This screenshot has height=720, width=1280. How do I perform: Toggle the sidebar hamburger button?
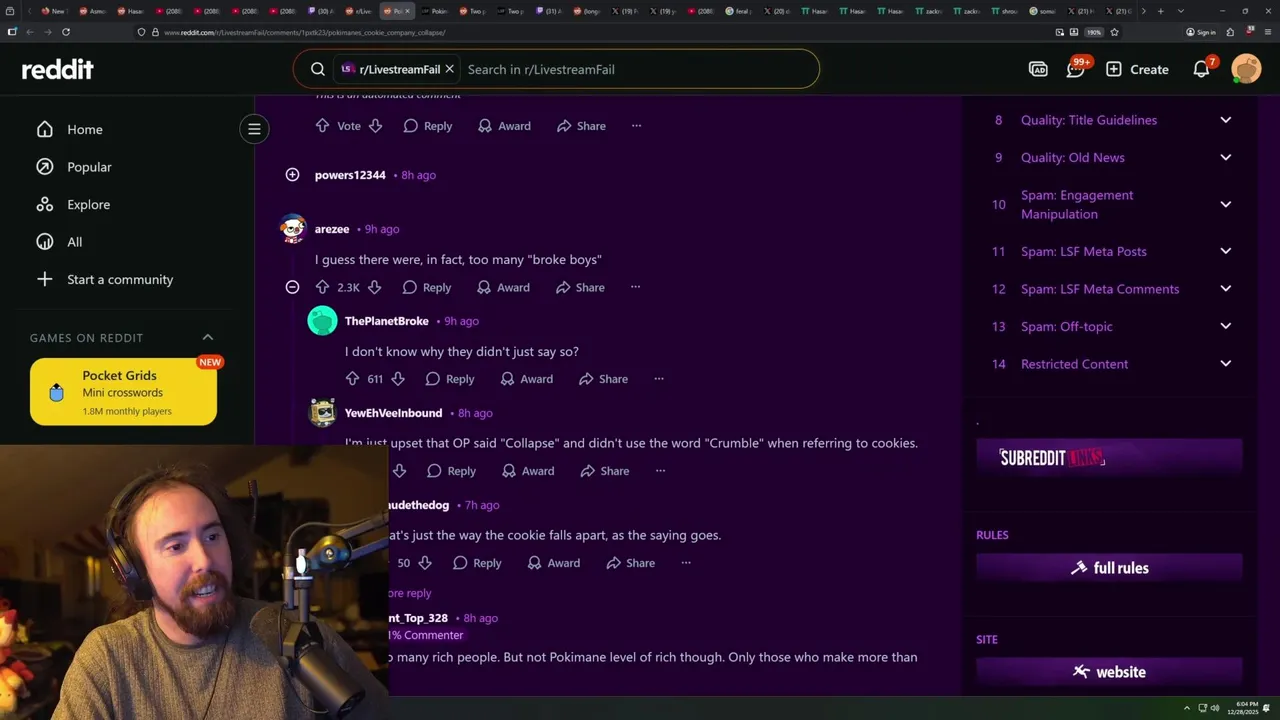[254, 129]
